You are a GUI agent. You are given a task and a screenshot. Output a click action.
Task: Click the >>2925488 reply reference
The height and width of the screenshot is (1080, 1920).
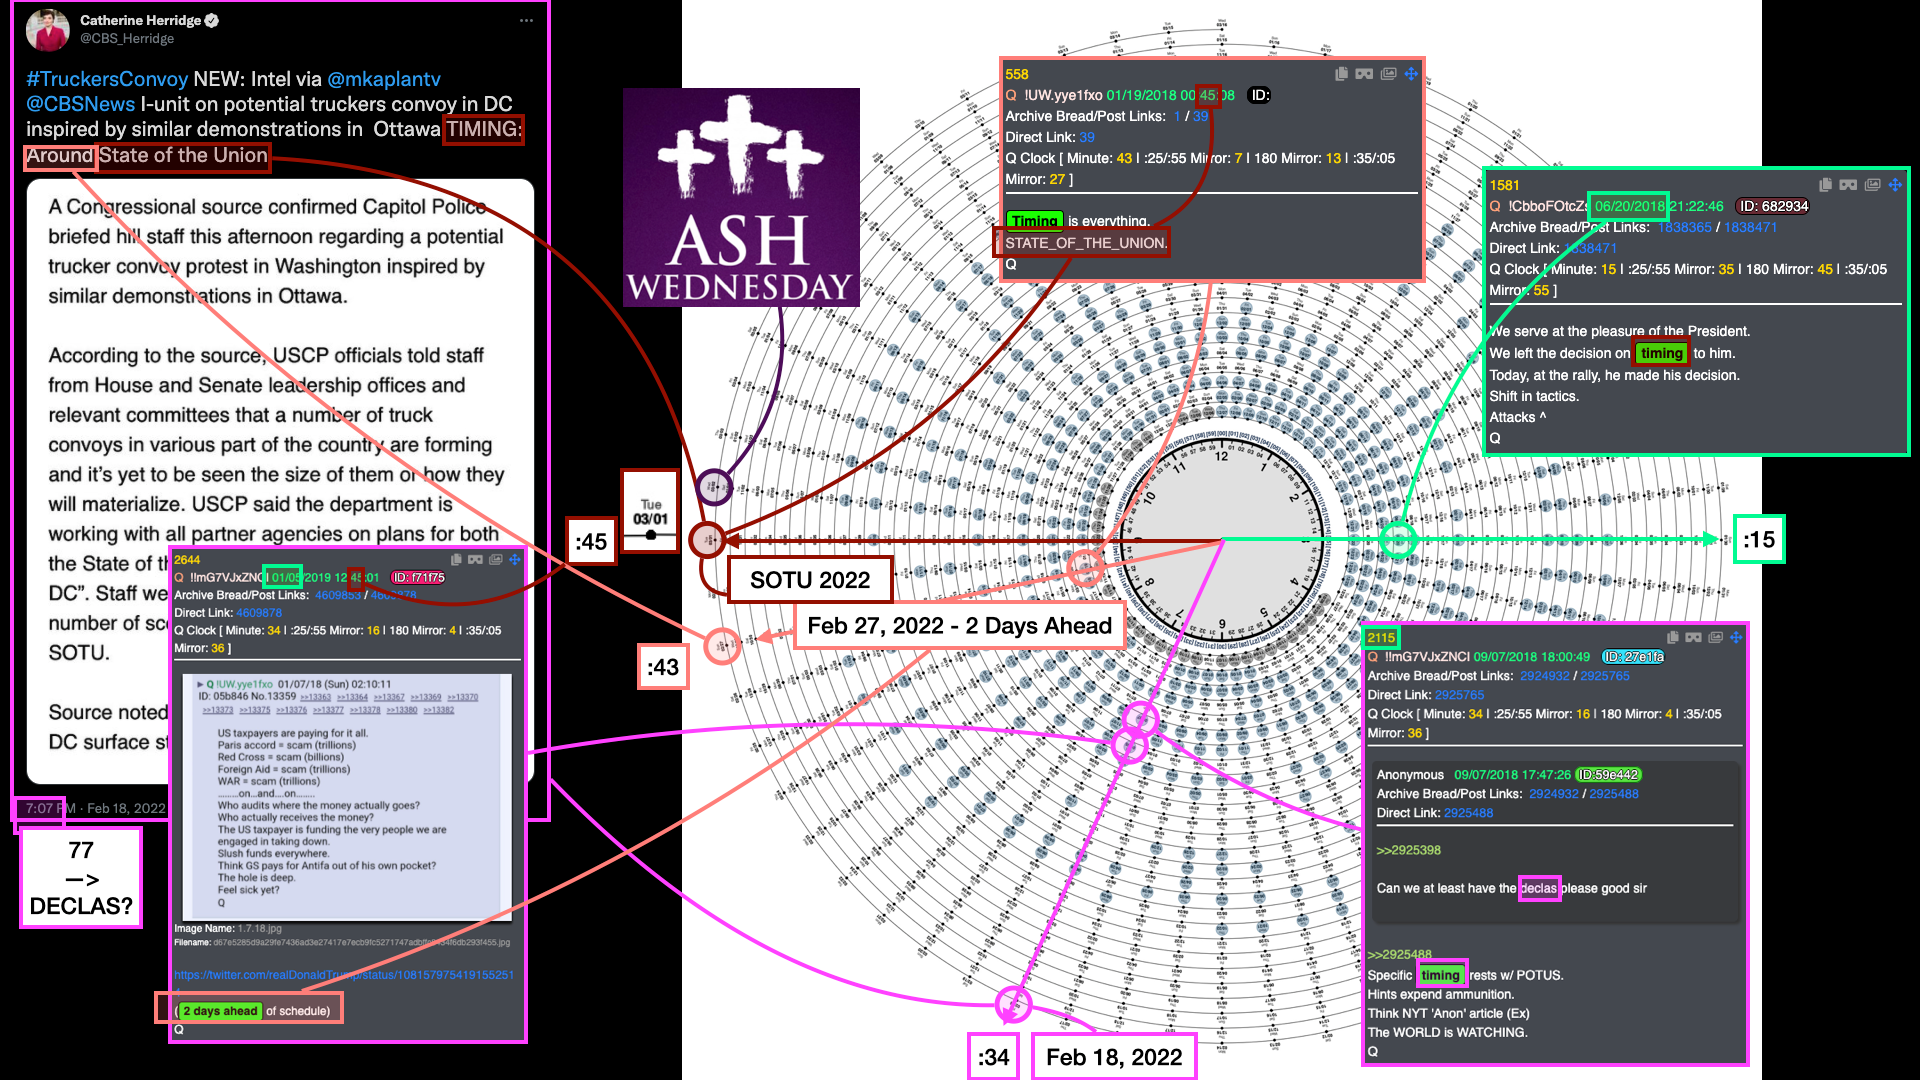[x=1400, y=954]
